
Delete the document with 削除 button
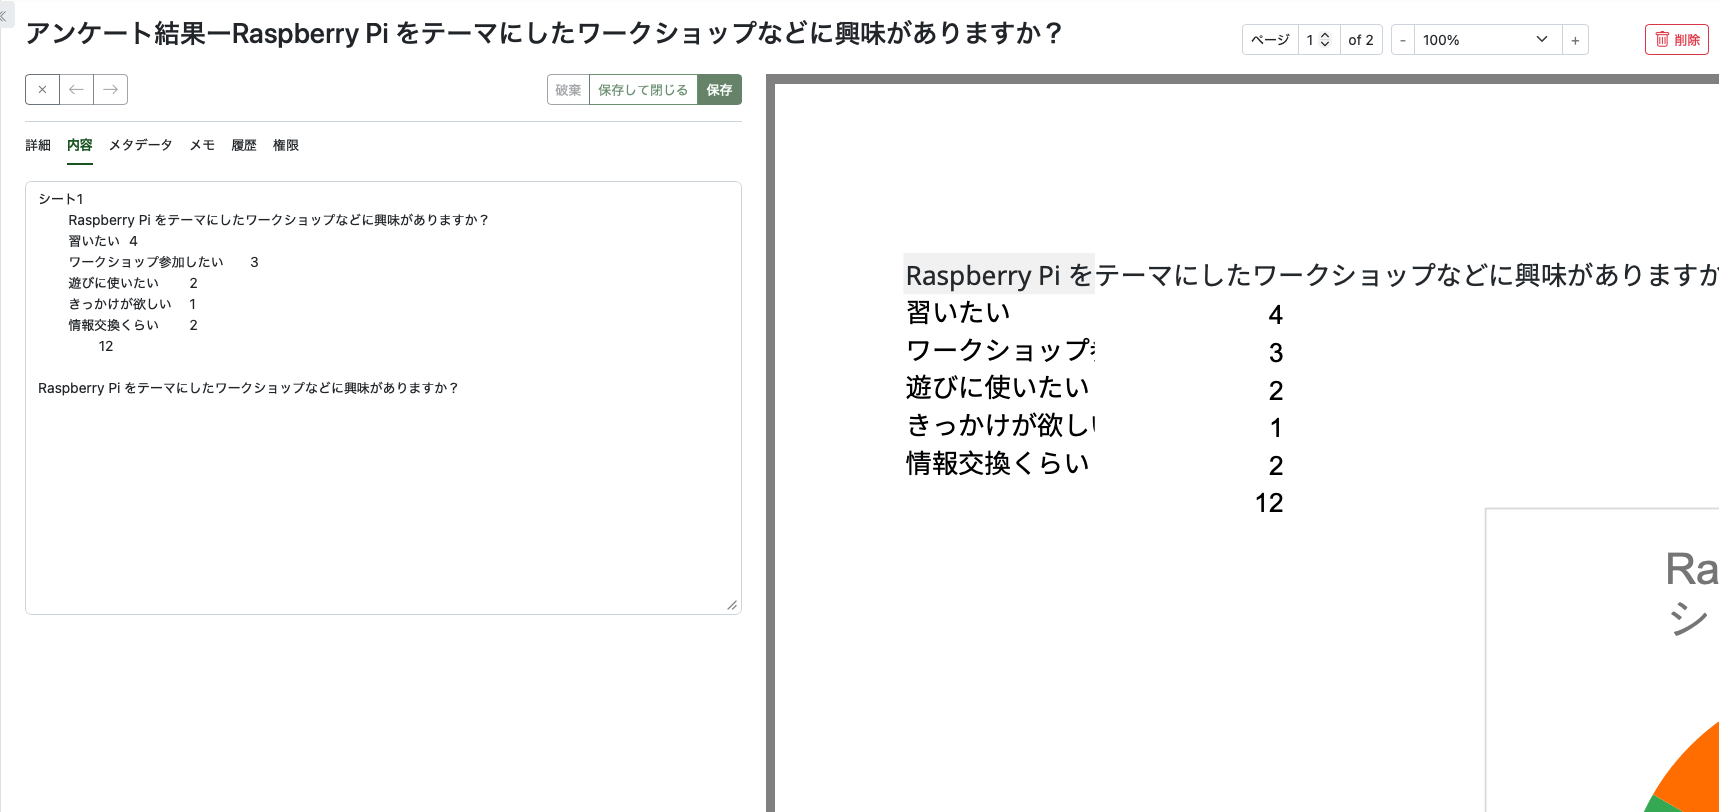click(x=1677, y=40)
